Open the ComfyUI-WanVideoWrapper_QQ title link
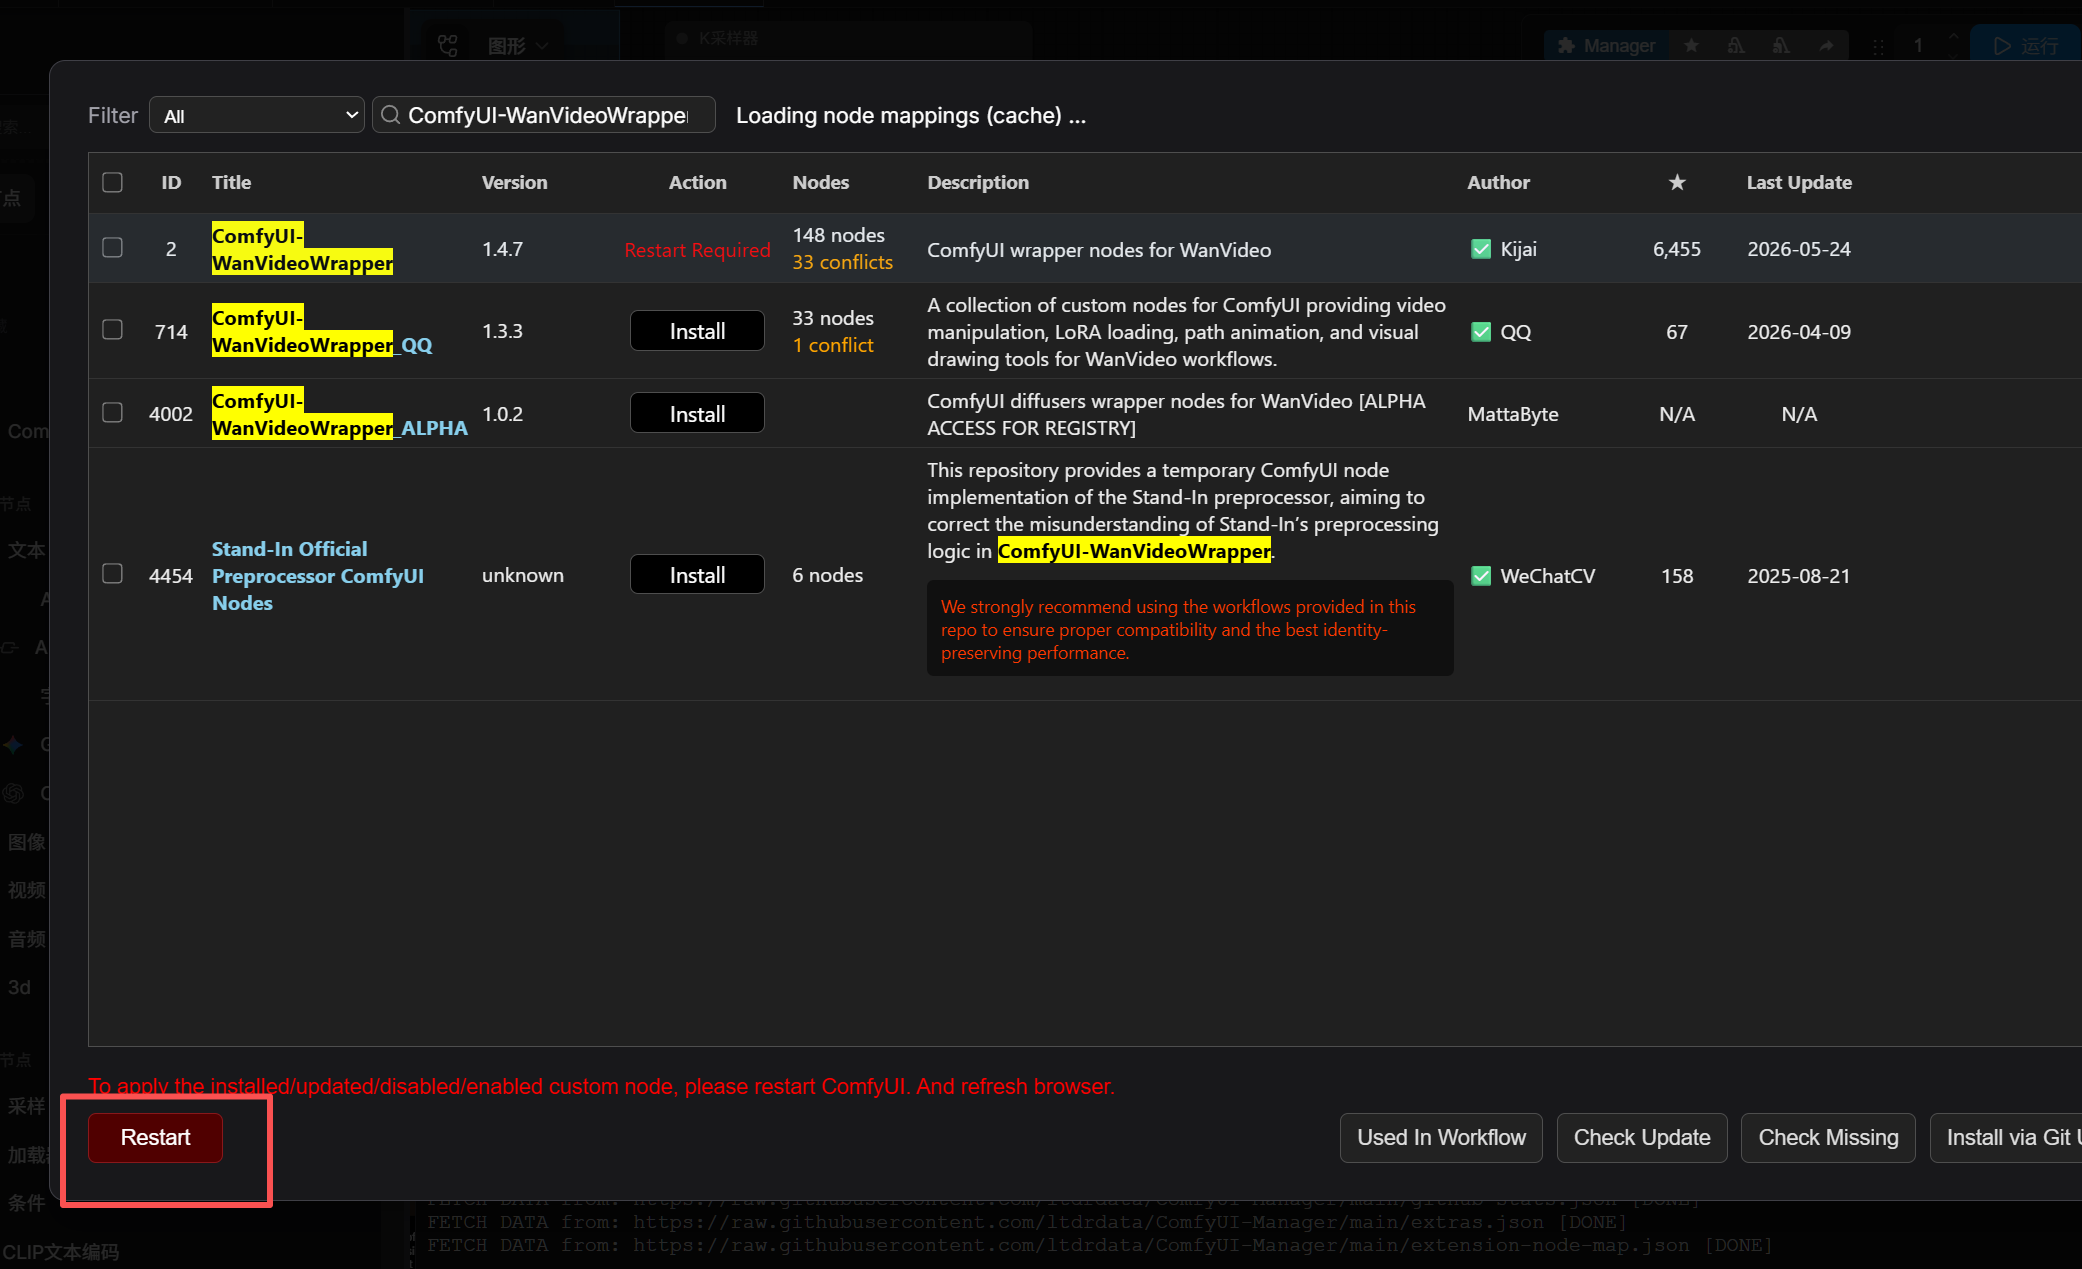This screenshot has width=2082, height=1269. [322, 332]
